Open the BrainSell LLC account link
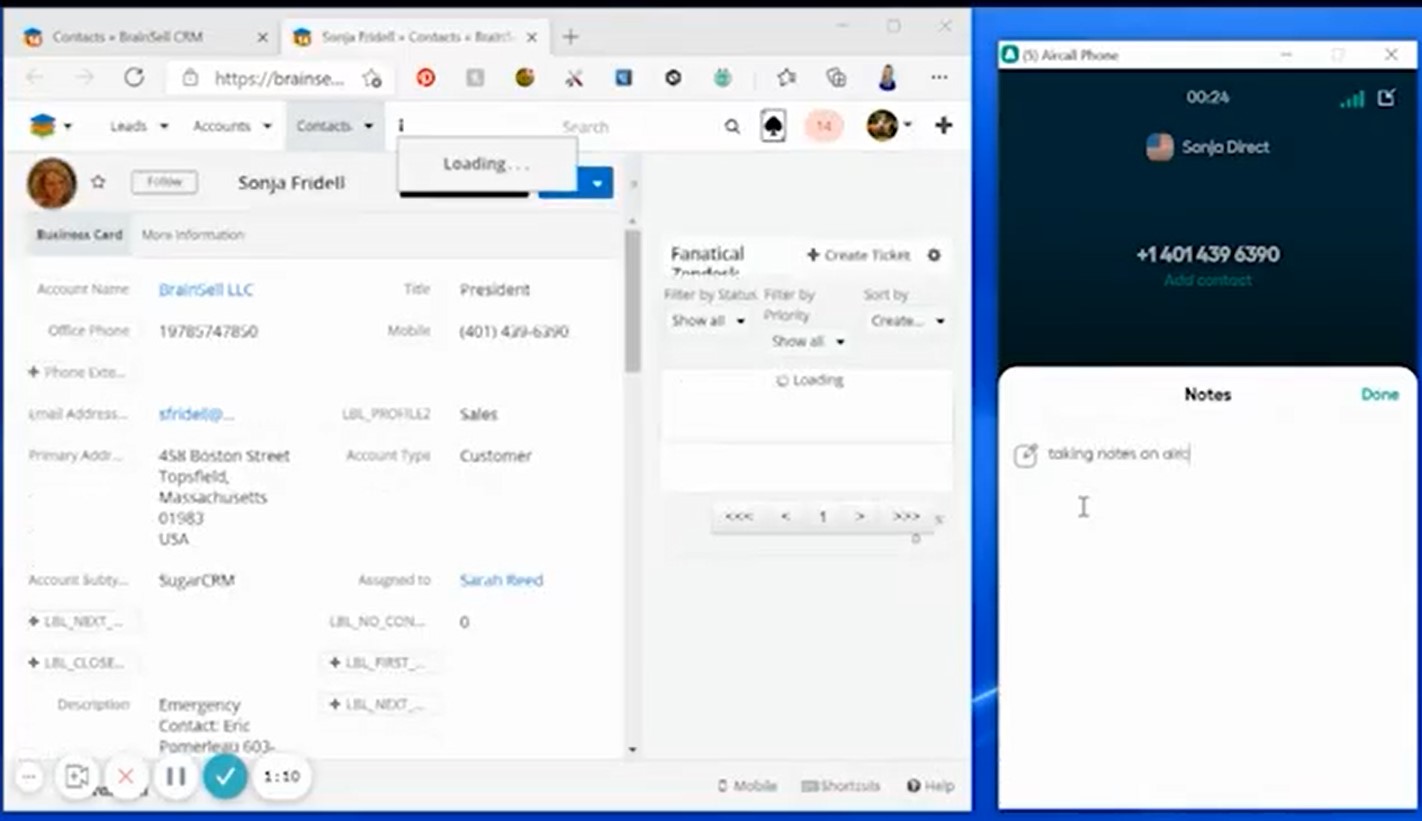1422x821 pixels. point(206,290)
